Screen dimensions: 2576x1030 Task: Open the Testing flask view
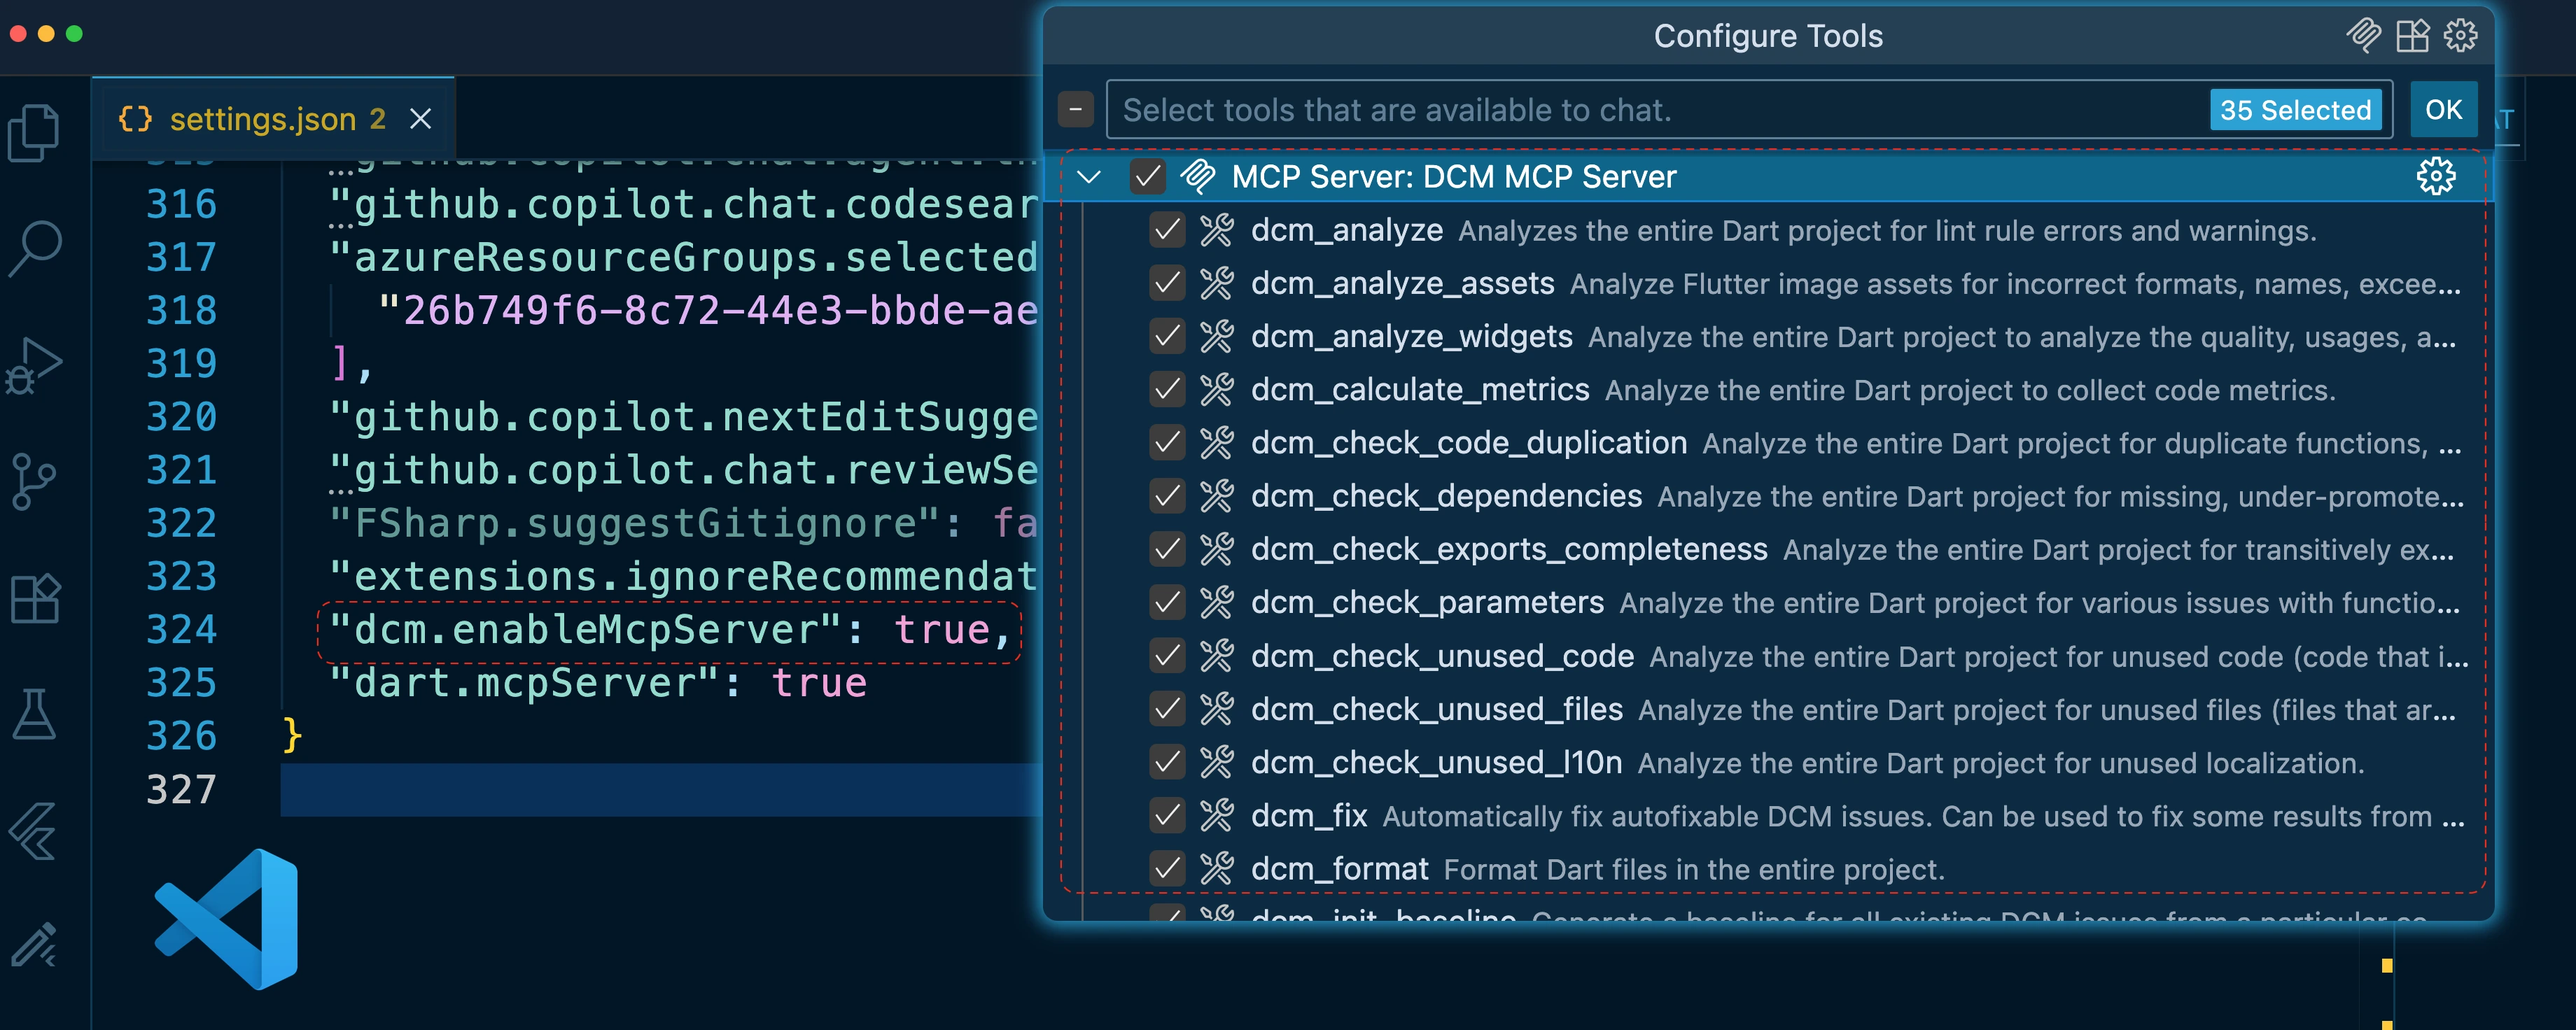click(34, 714)
